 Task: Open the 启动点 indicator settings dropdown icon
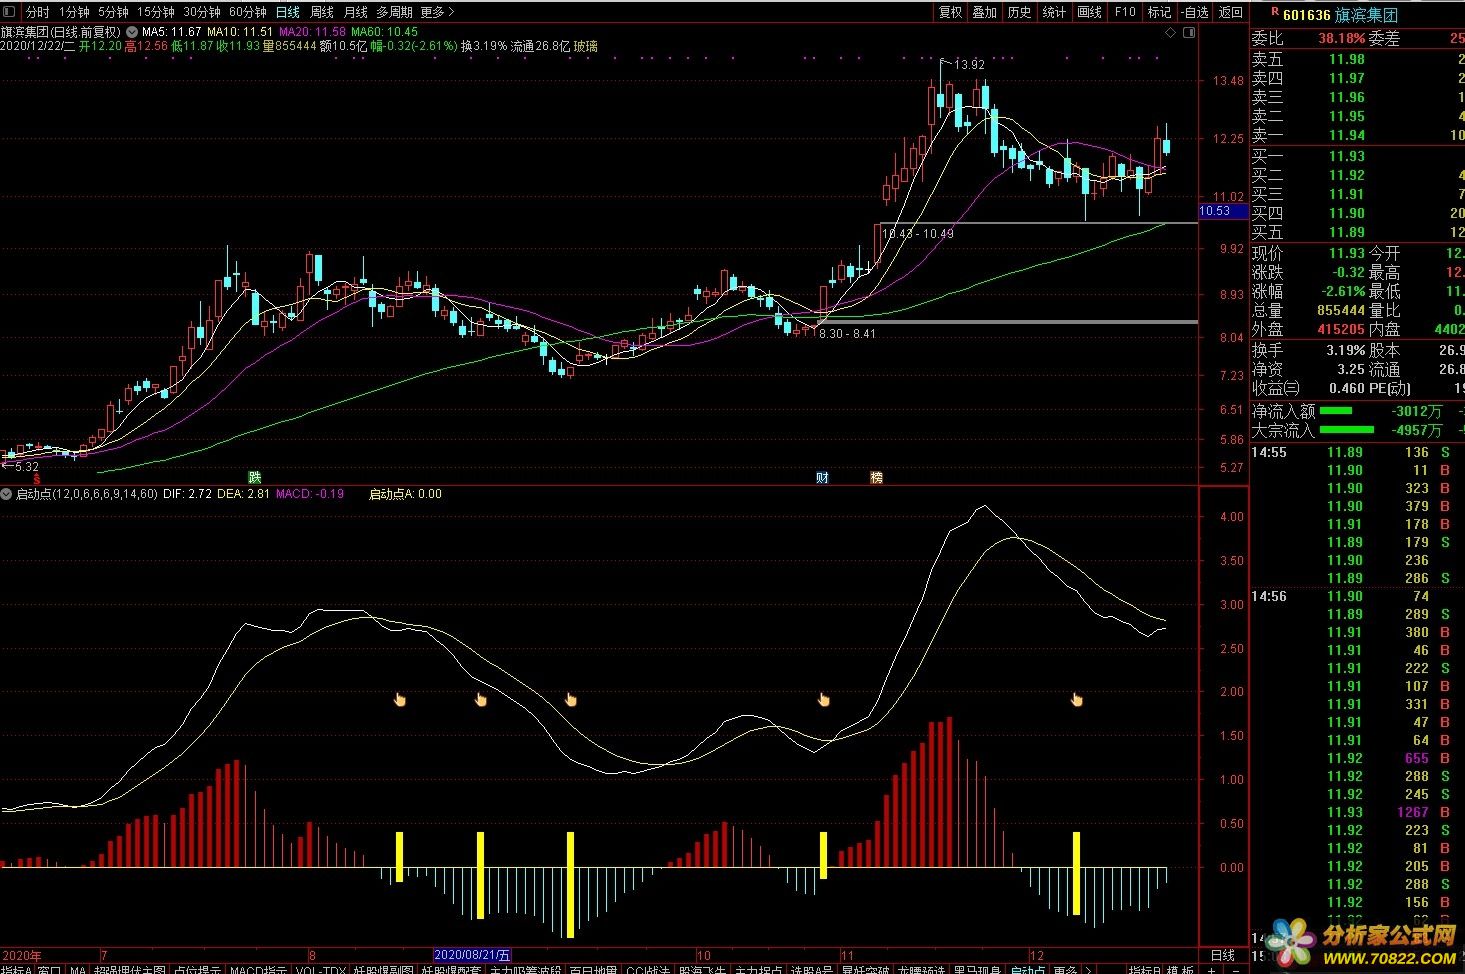(x=6, y=494)
